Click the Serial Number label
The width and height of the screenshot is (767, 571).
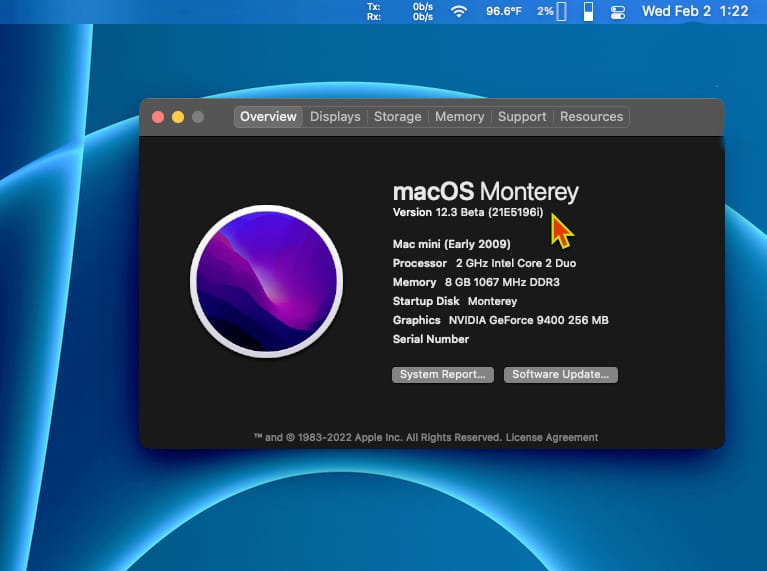431,340
